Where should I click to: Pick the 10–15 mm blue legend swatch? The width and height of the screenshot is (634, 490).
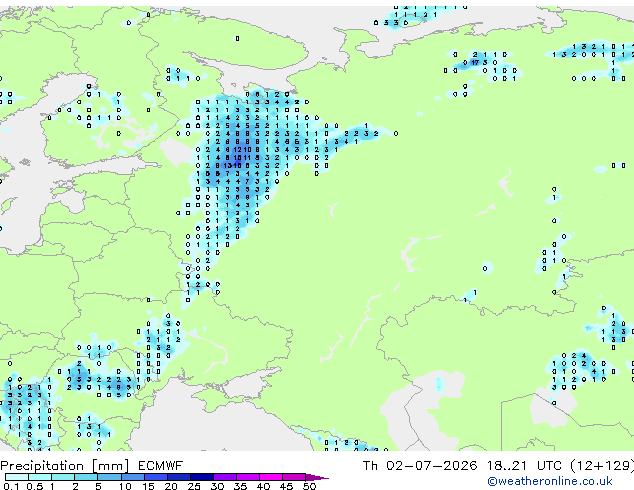point(132,477)
